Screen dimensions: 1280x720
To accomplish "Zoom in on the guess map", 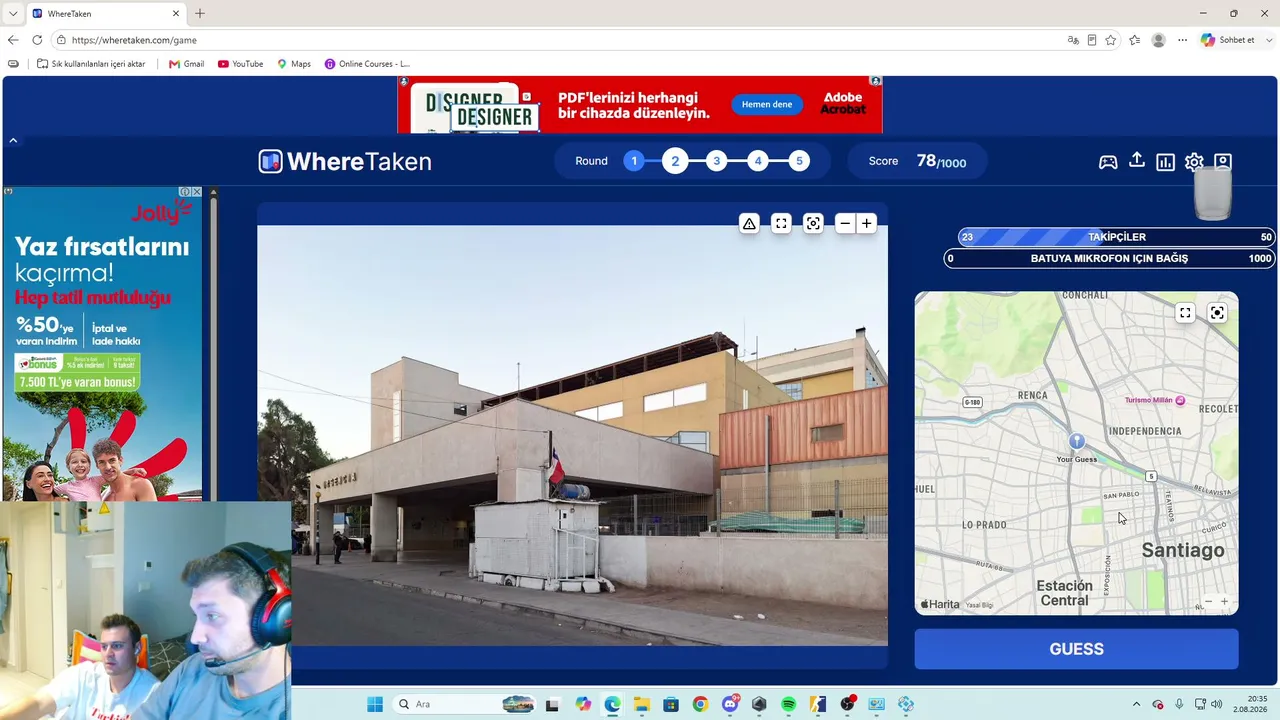I will tap(1224, 601).
